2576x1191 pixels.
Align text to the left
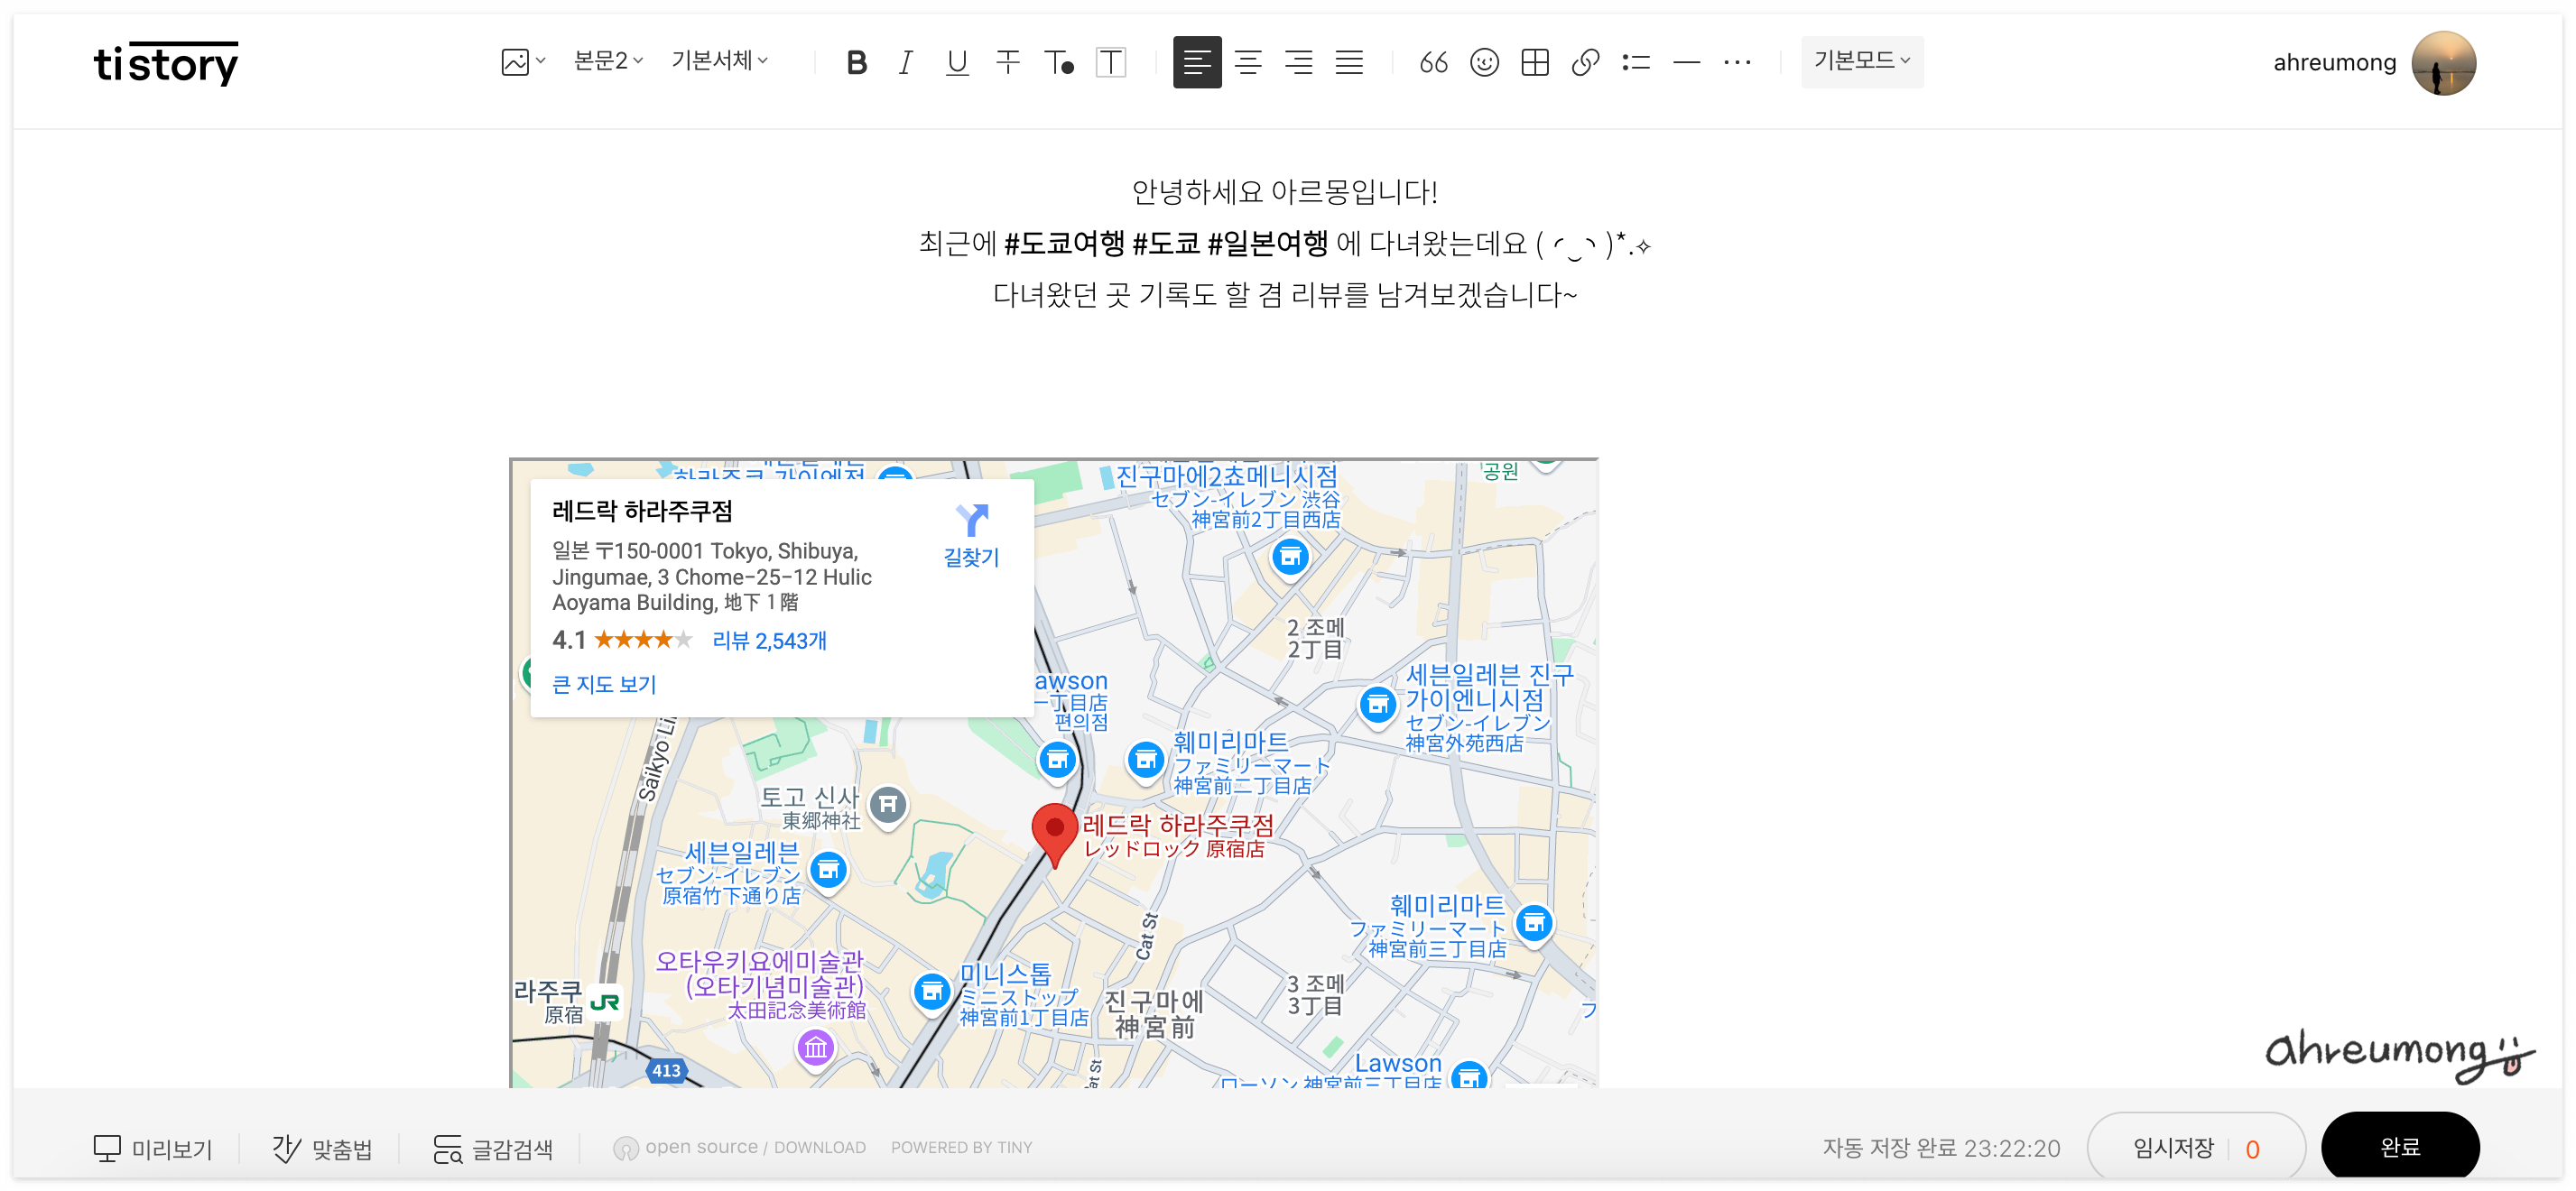point(1197,62)
